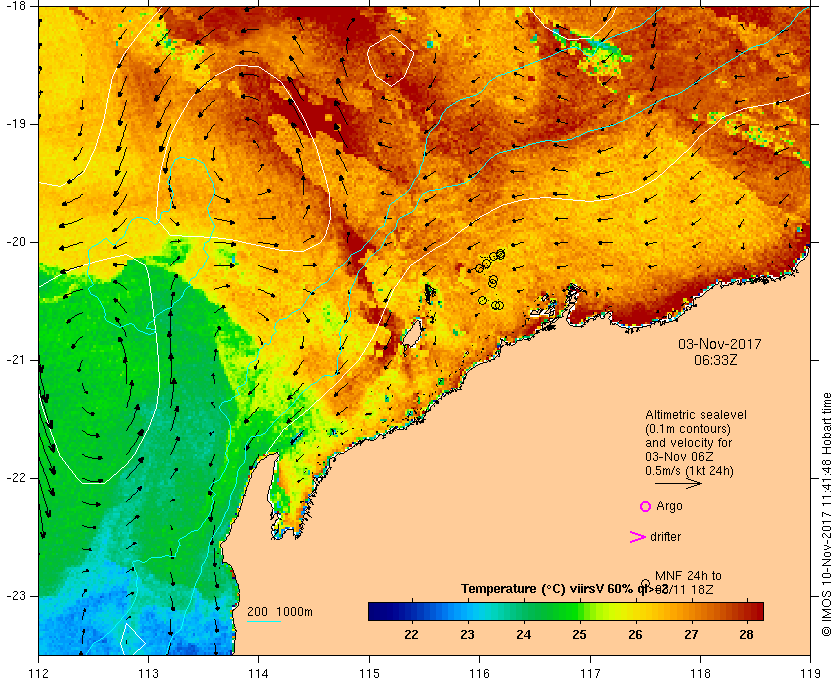The image size is (840, 680).
Task: Click the 'and velocity for' legend line
Action: coord(688,443)
